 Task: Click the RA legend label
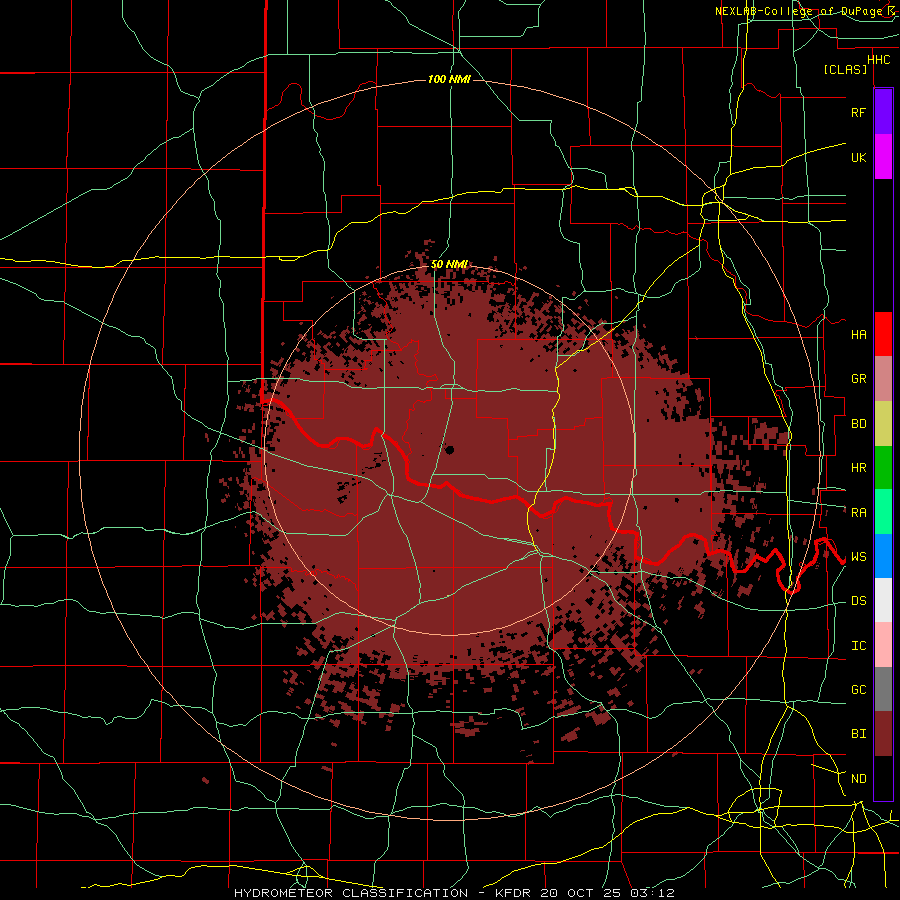point(858,512)
